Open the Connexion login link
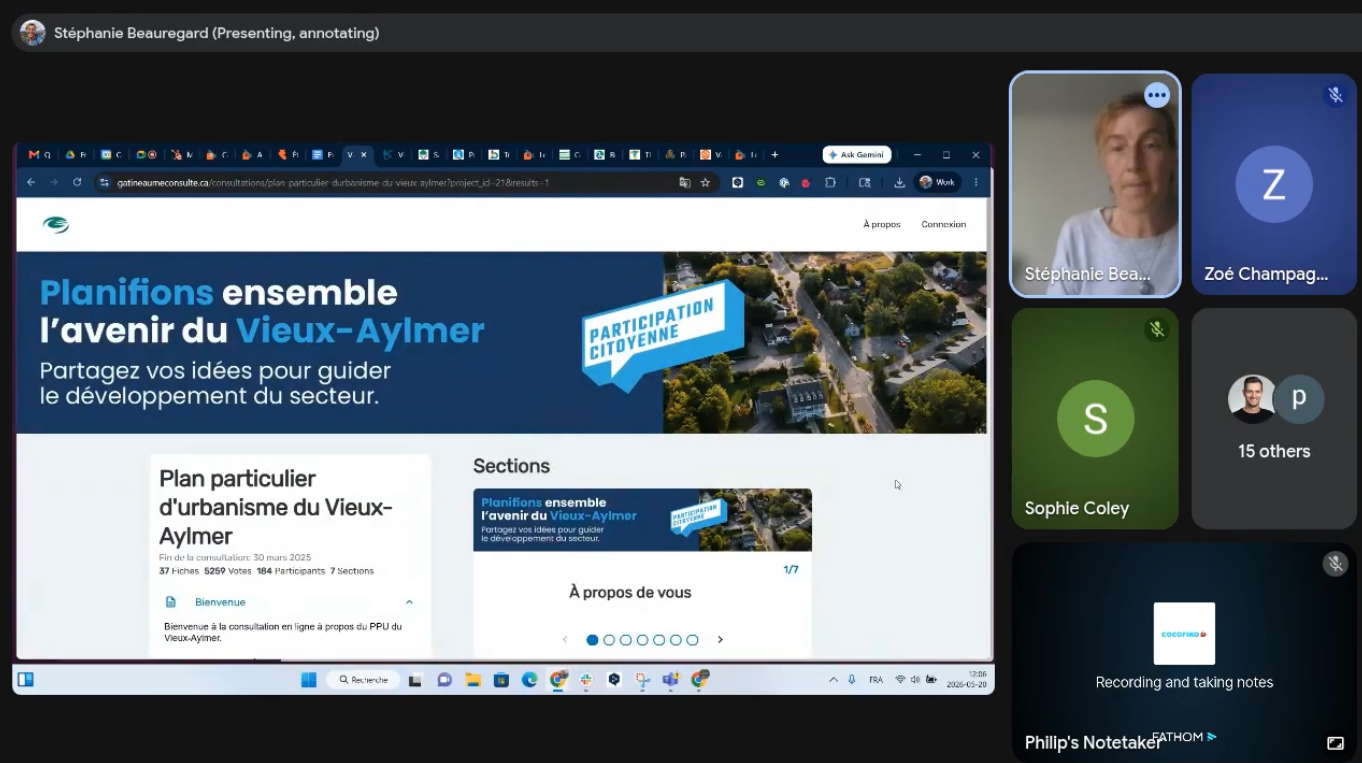1362x763 pixels. [x=944, y=224]
